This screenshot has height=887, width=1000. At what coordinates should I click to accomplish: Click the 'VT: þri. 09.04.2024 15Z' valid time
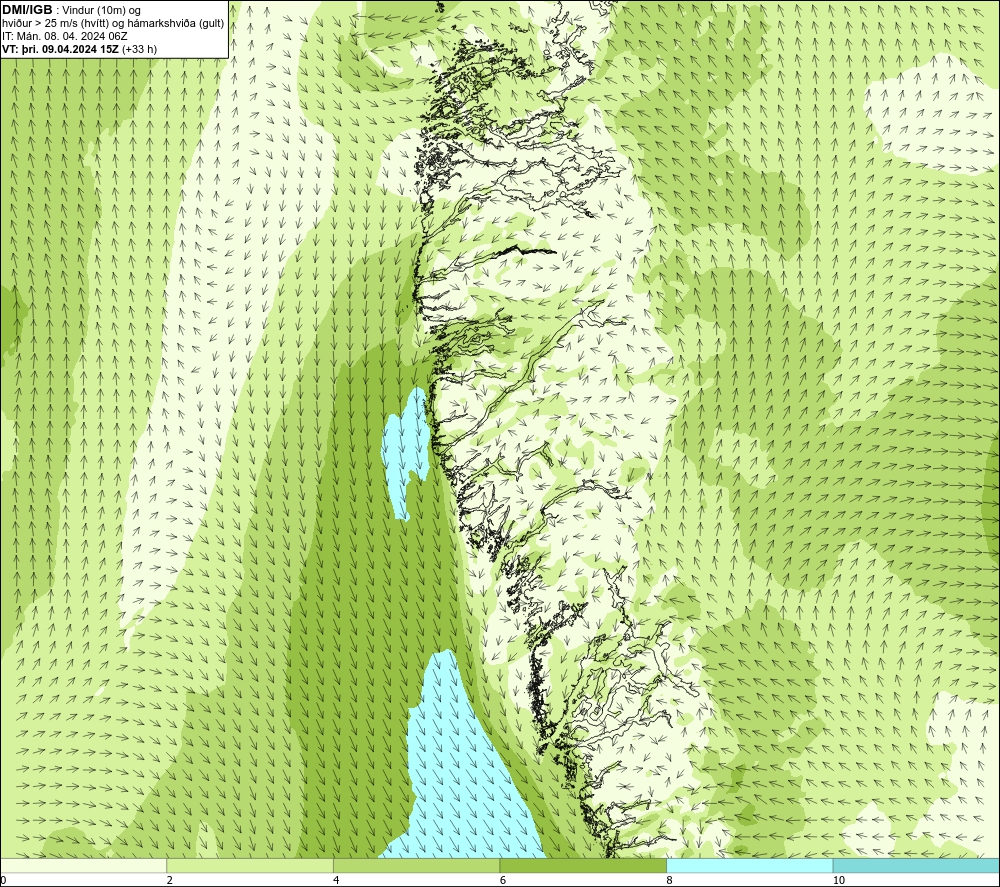tap(60, 49)
